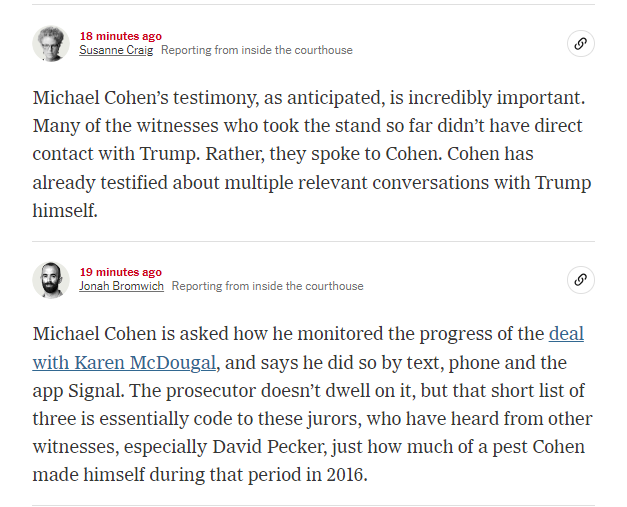The height and width of the screenshot is (507, 627).
Task: Click the phrase 'Many of the witnesses'
Action: (x=126, y=126)
